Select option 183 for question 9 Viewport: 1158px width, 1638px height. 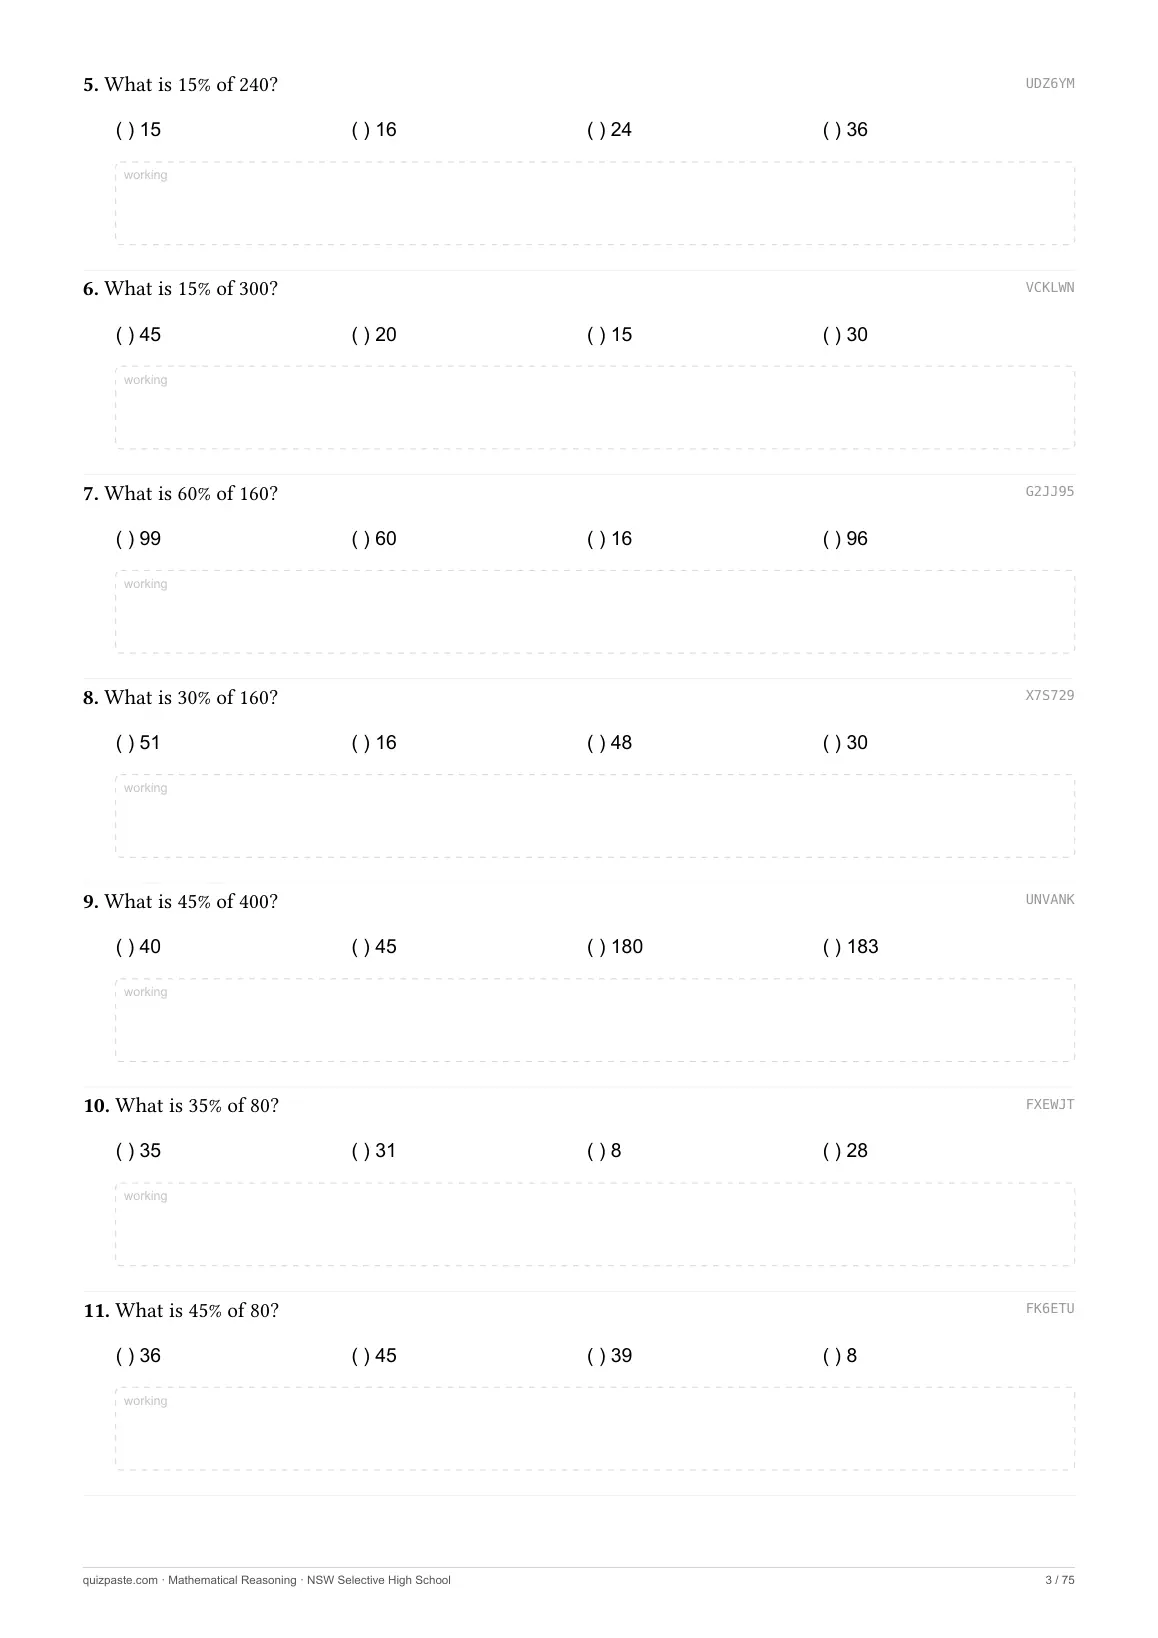pos(850,947)
